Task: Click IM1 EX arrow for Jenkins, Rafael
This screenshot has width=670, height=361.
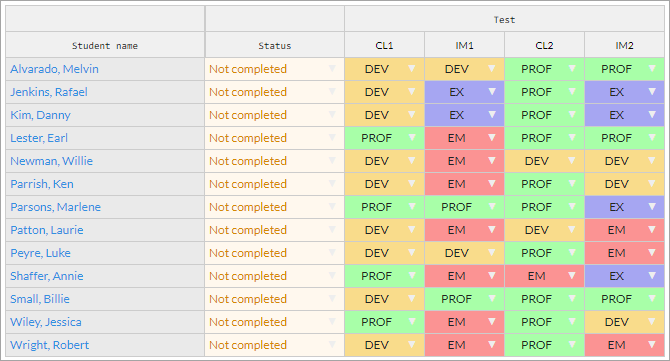Action: (x=492, y=91)
